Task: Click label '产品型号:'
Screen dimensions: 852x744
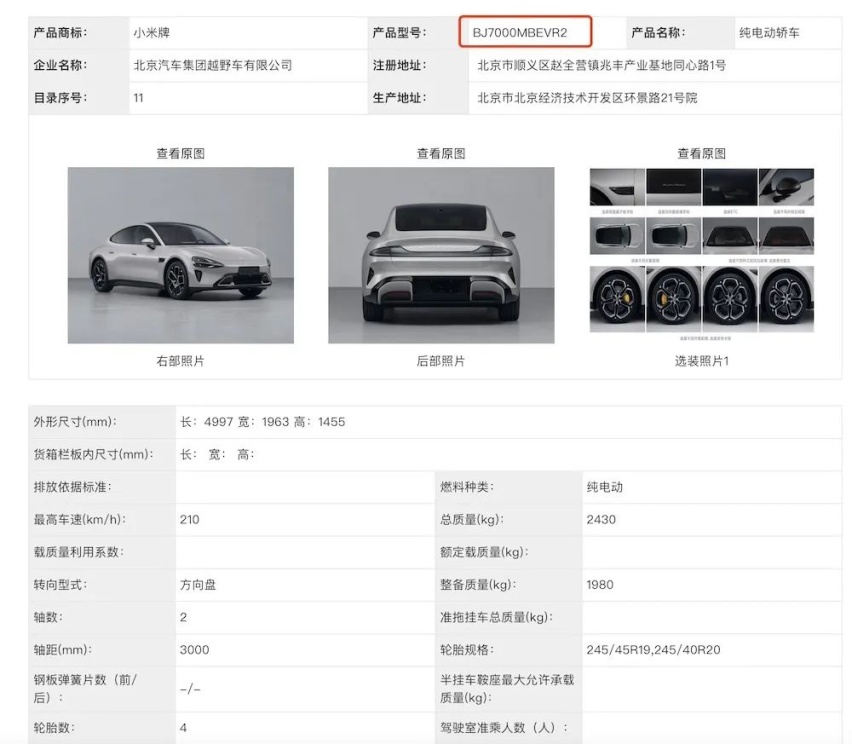Action: [x=399, y=33]
